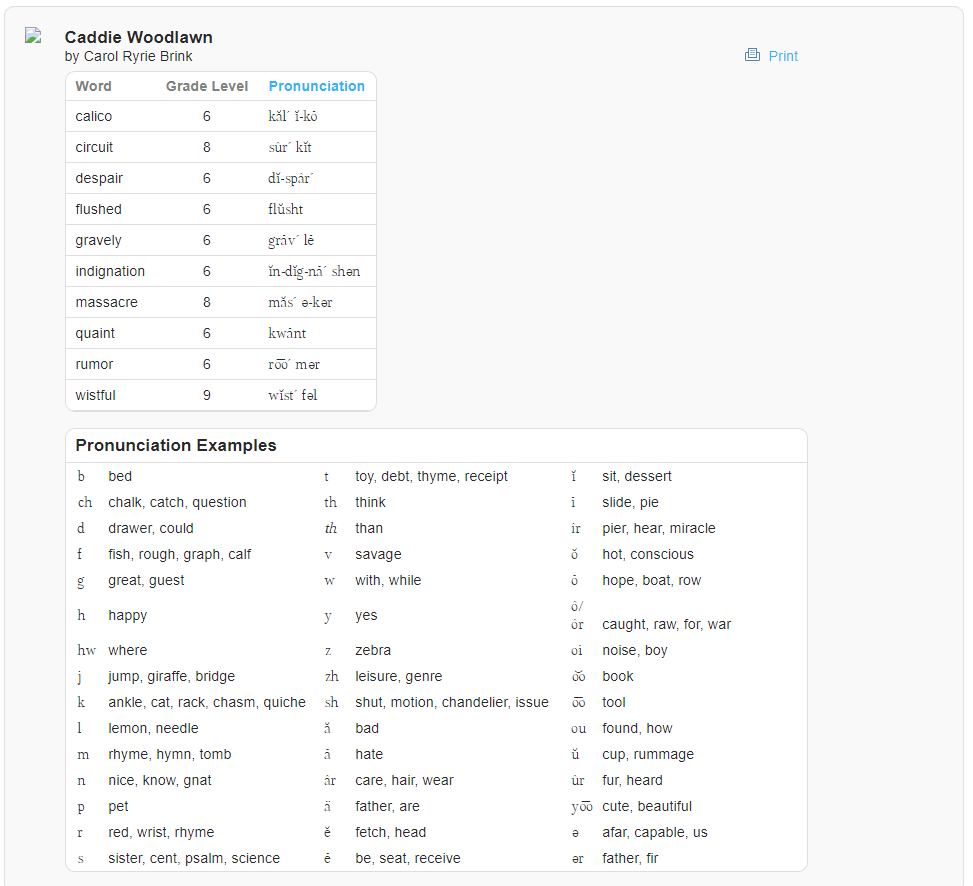Click the word flushed in the list
Image resolution: width=973 pixels, height=886 pixels.
(98, 209)
